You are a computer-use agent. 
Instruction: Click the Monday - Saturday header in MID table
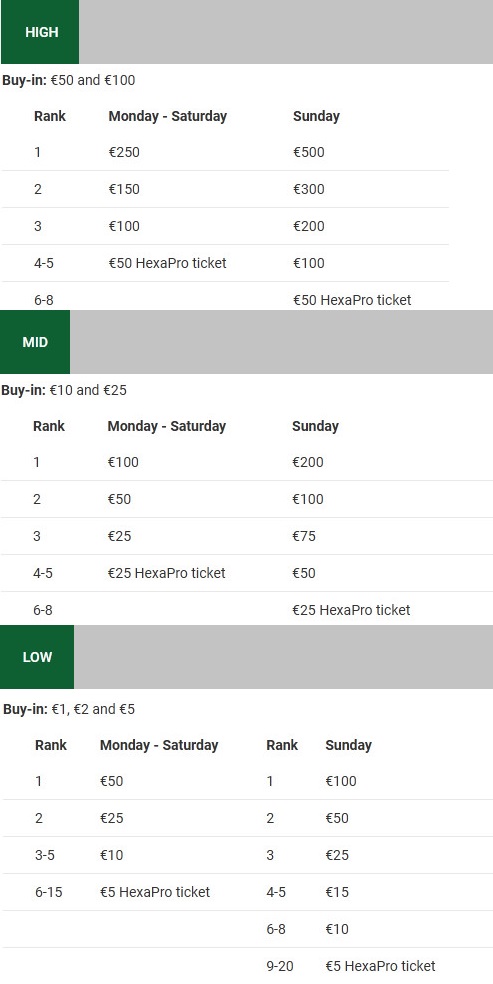tap(167, 426)
